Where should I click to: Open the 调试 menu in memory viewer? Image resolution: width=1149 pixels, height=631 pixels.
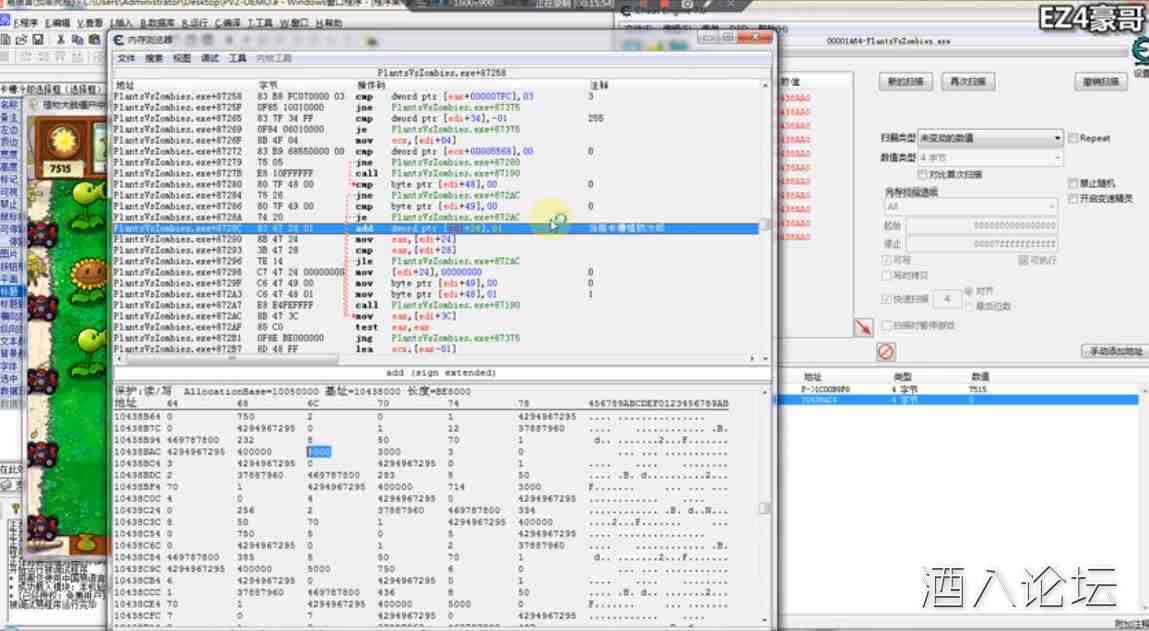(210, 59)
